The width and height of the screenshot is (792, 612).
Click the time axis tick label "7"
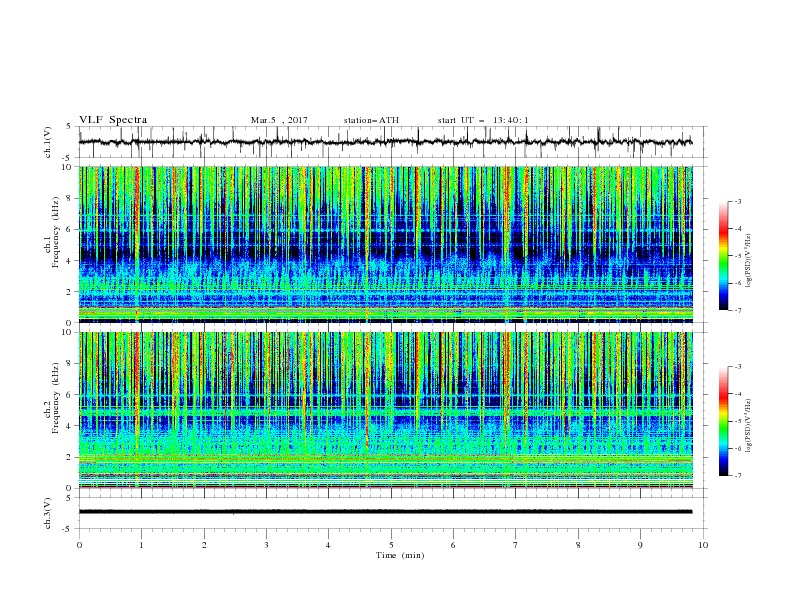pos(516,545)
